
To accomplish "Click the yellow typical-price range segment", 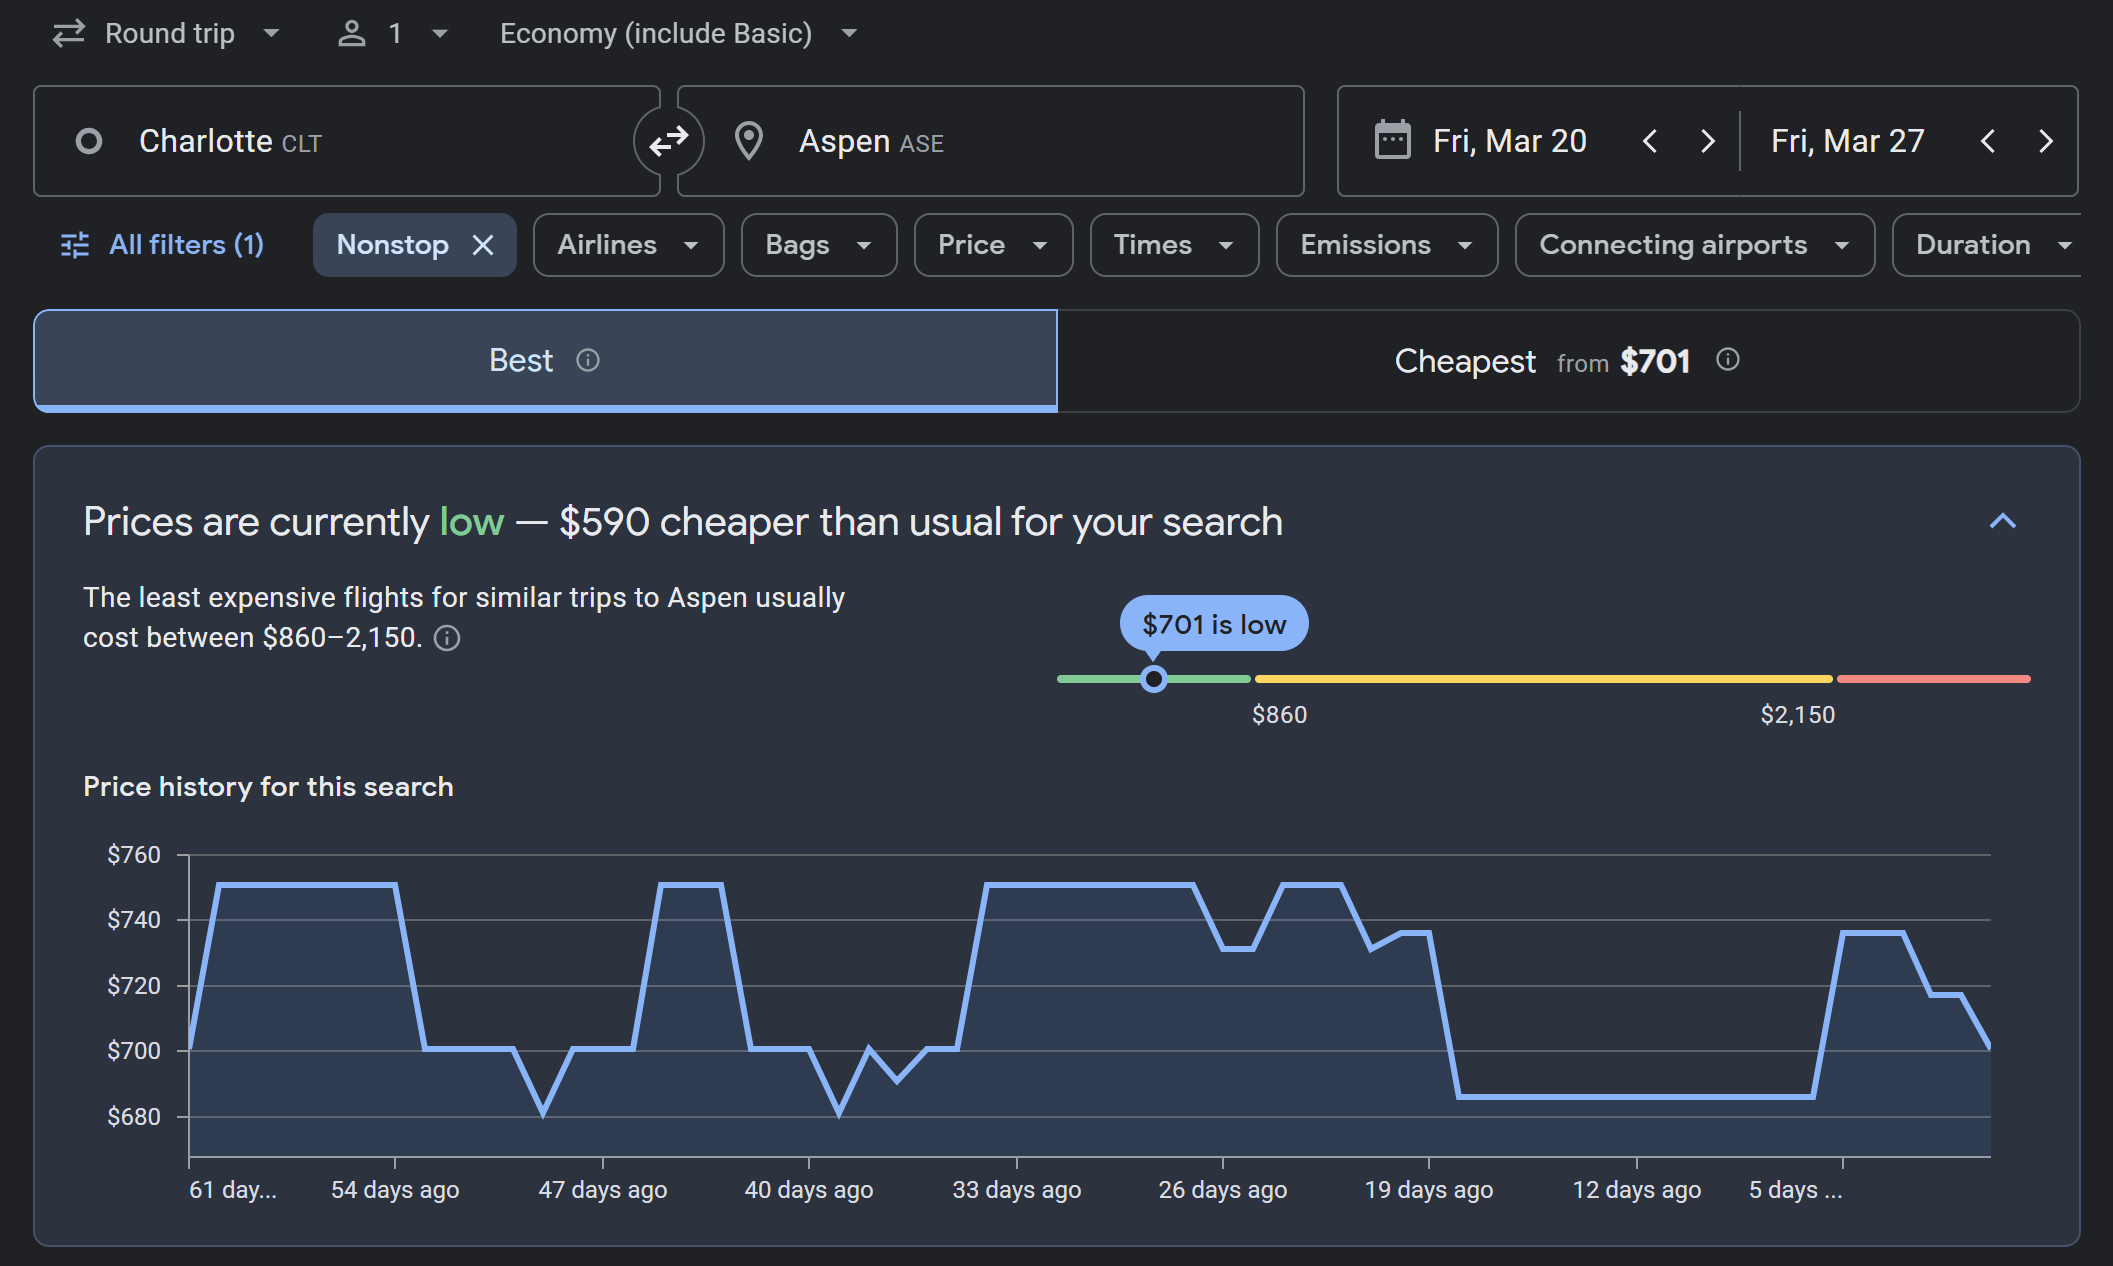I will [x=1544, y=679].
